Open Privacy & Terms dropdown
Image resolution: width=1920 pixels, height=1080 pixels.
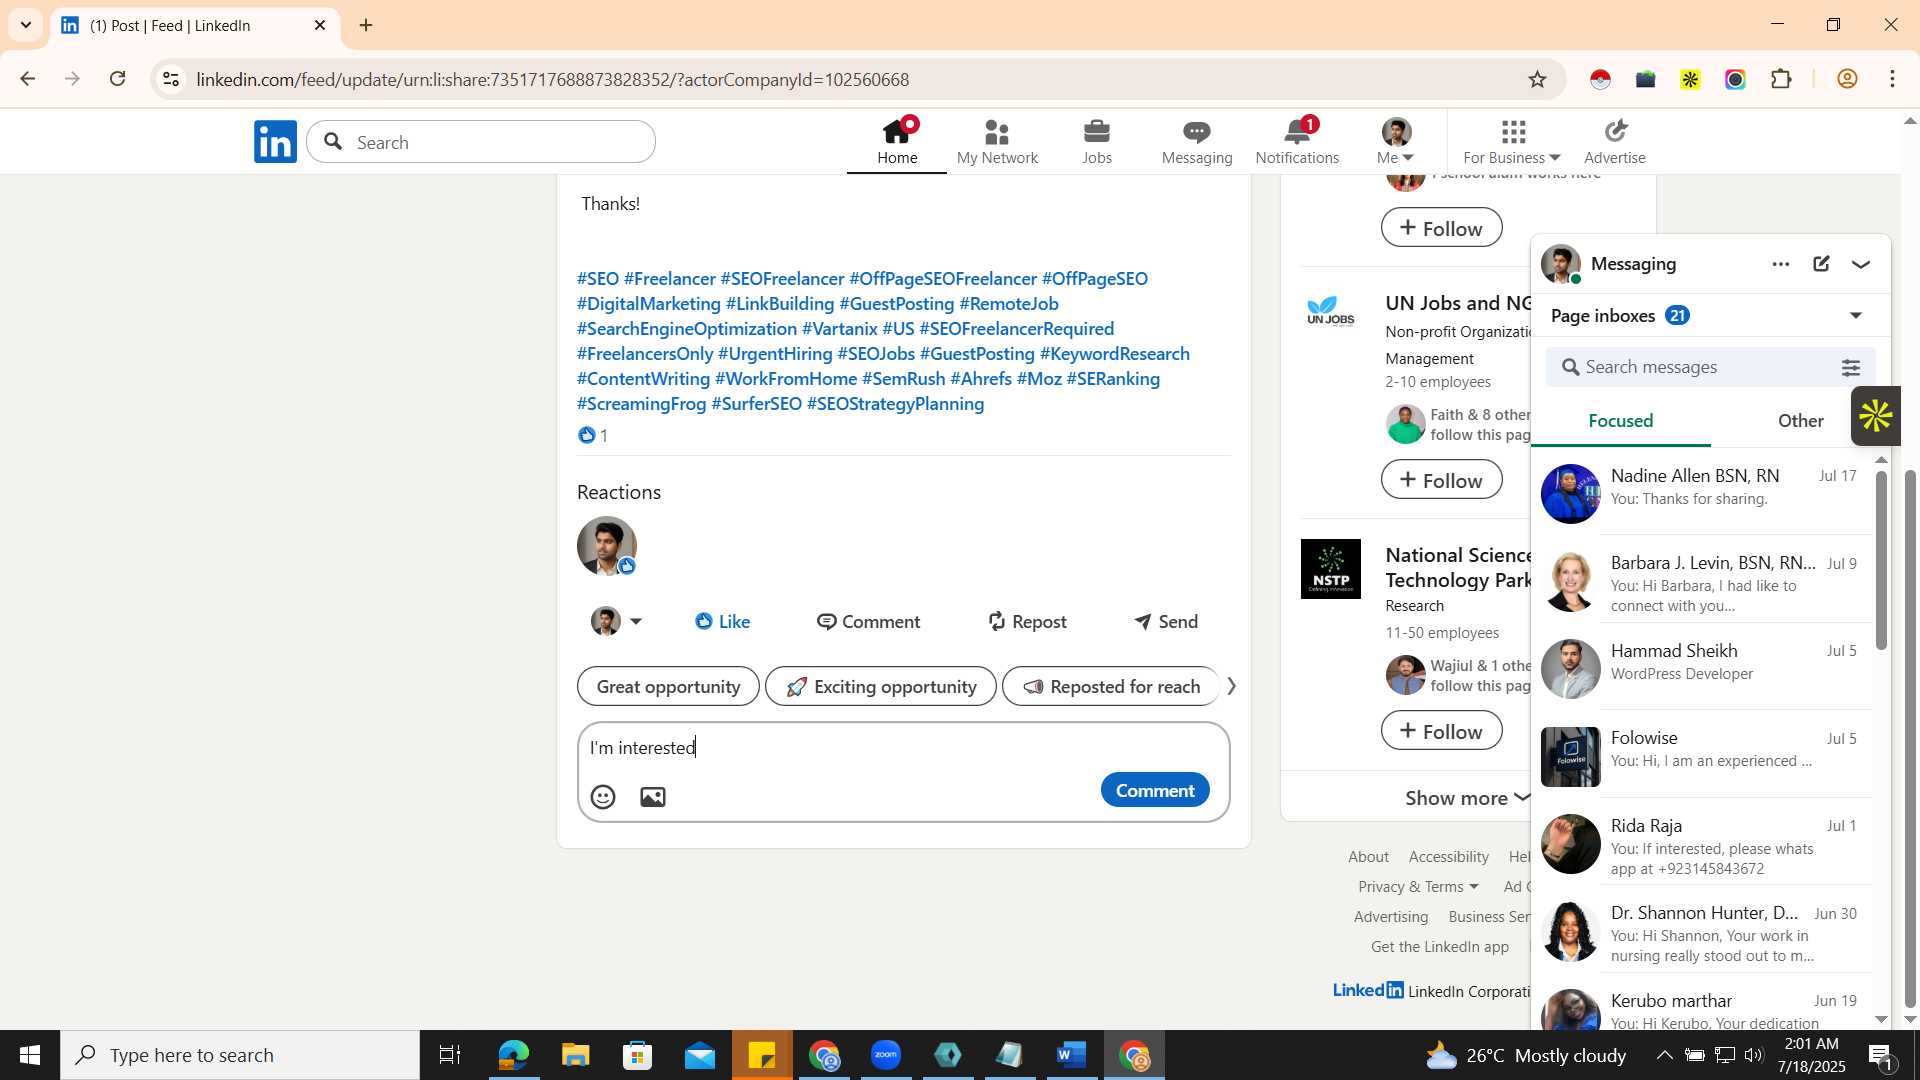[1418, 887]
